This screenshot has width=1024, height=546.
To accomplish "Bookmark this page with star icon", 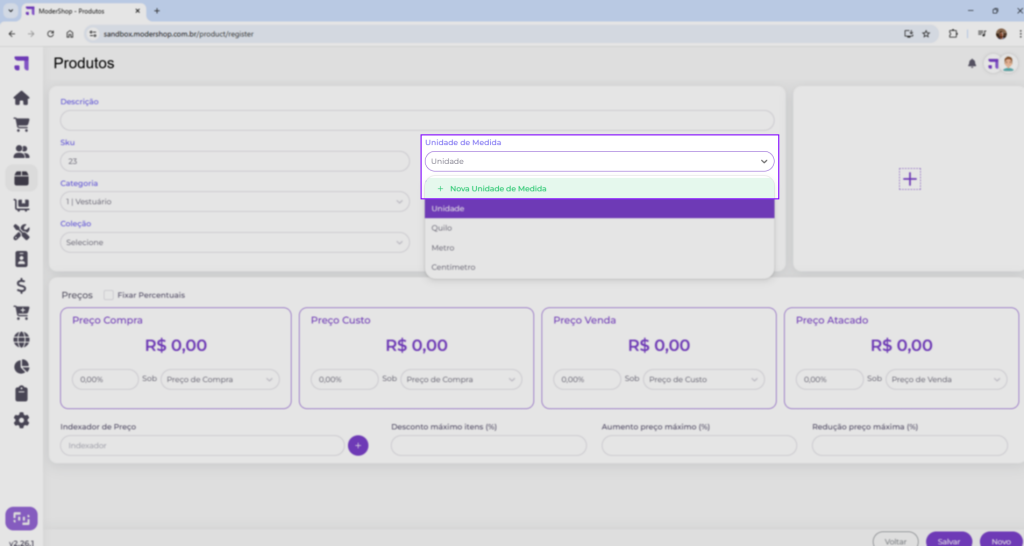I will click(x=926, y=33).
